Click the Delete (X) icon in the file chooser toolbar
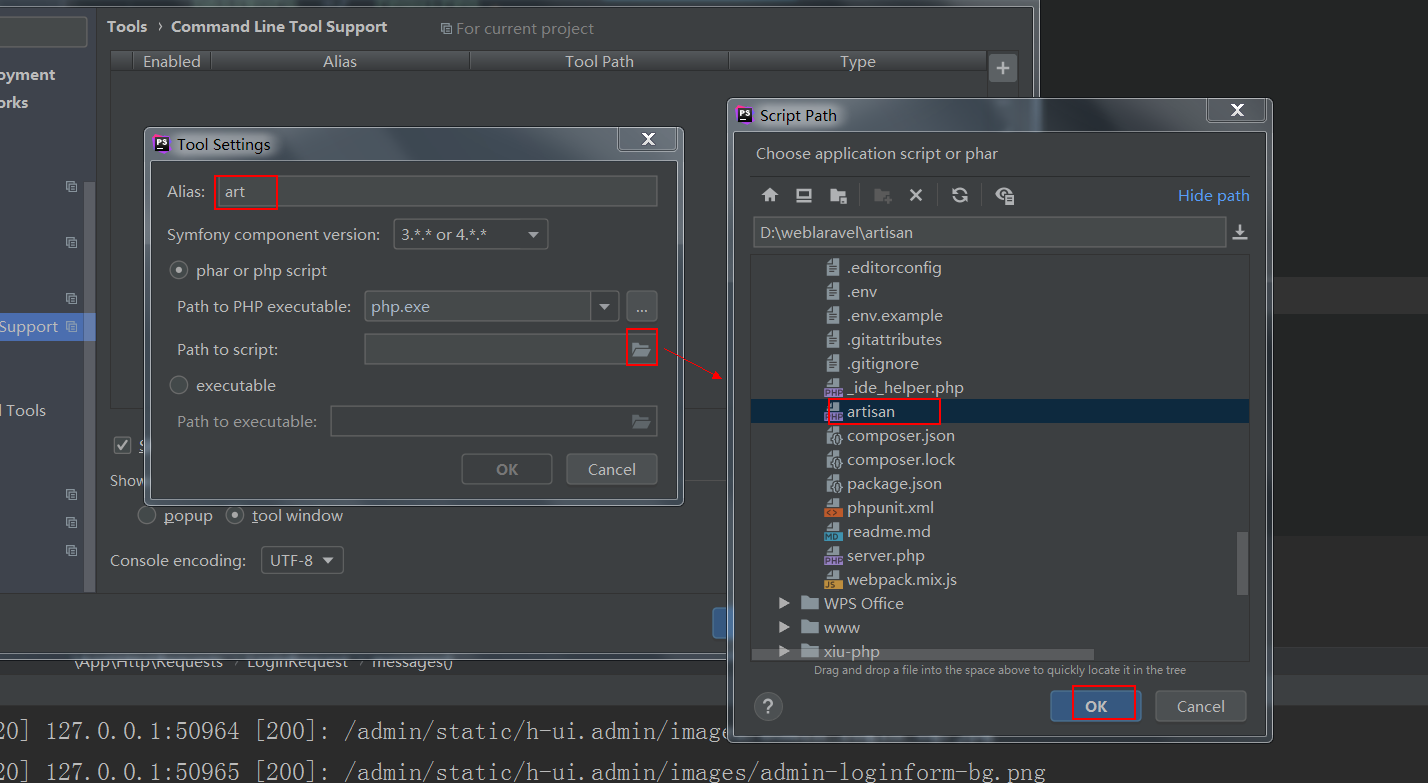The height and width of the screenshot is (783, 1428). pos(915,196)
